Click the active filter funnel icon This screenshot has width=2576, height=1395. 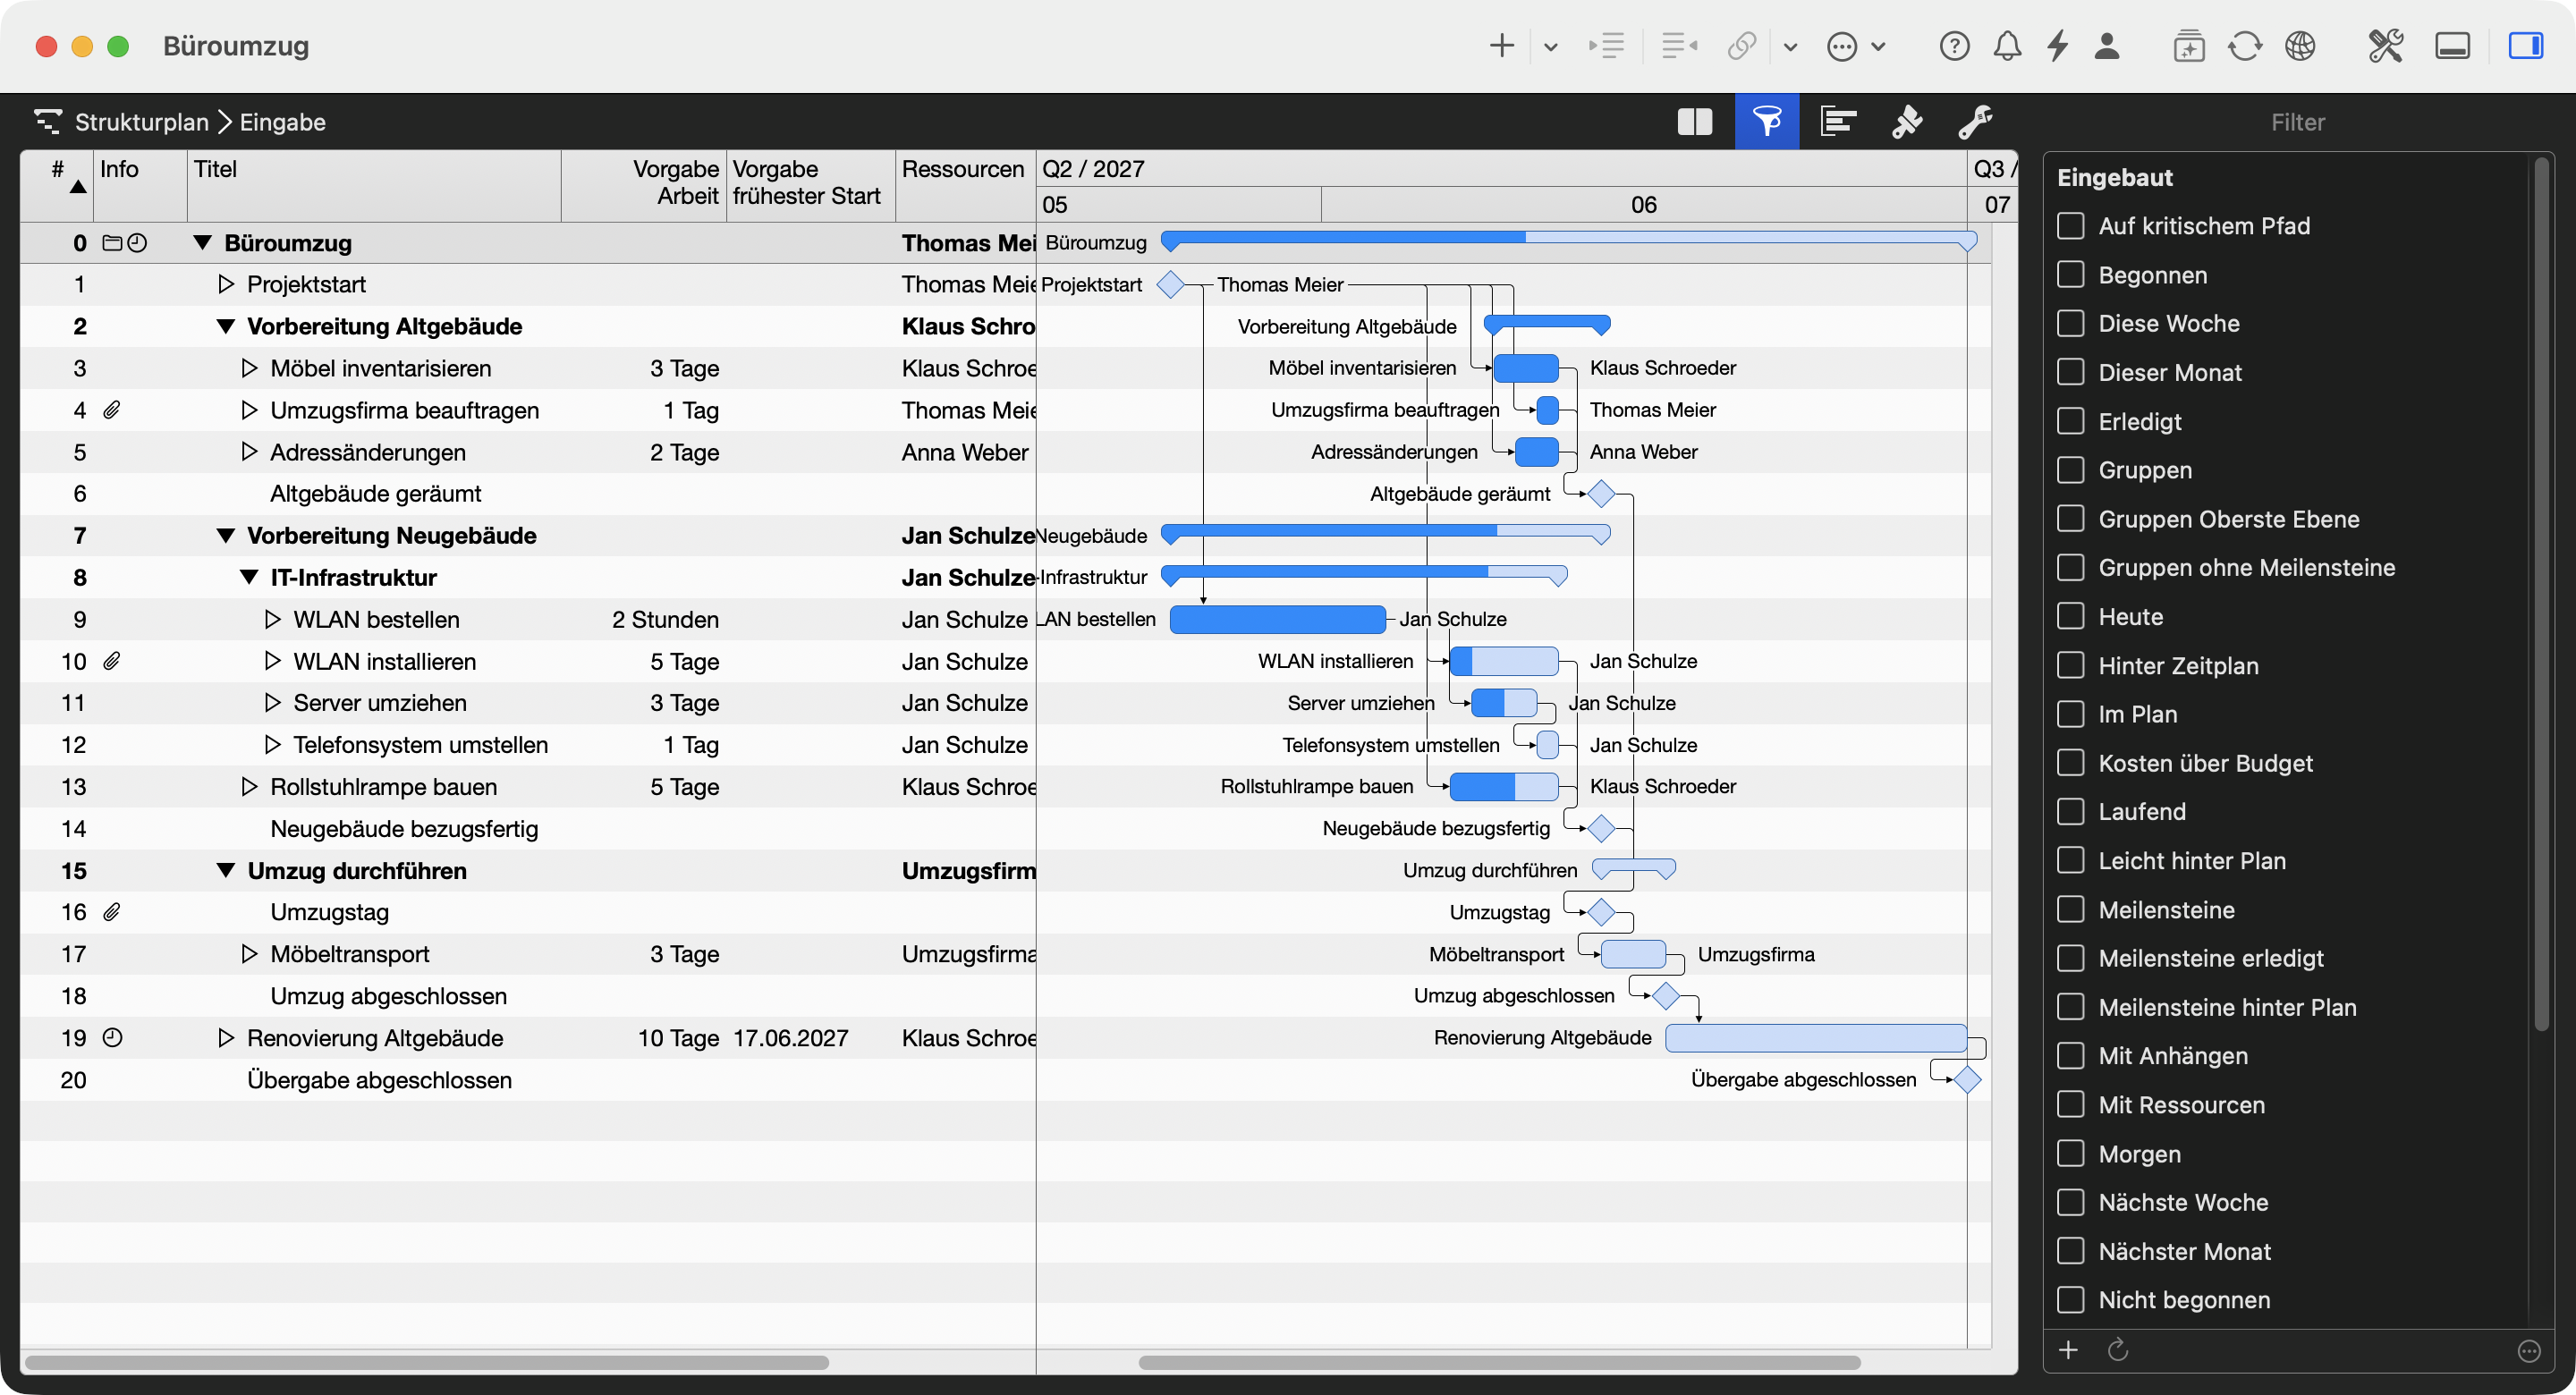coord(1767,122)
